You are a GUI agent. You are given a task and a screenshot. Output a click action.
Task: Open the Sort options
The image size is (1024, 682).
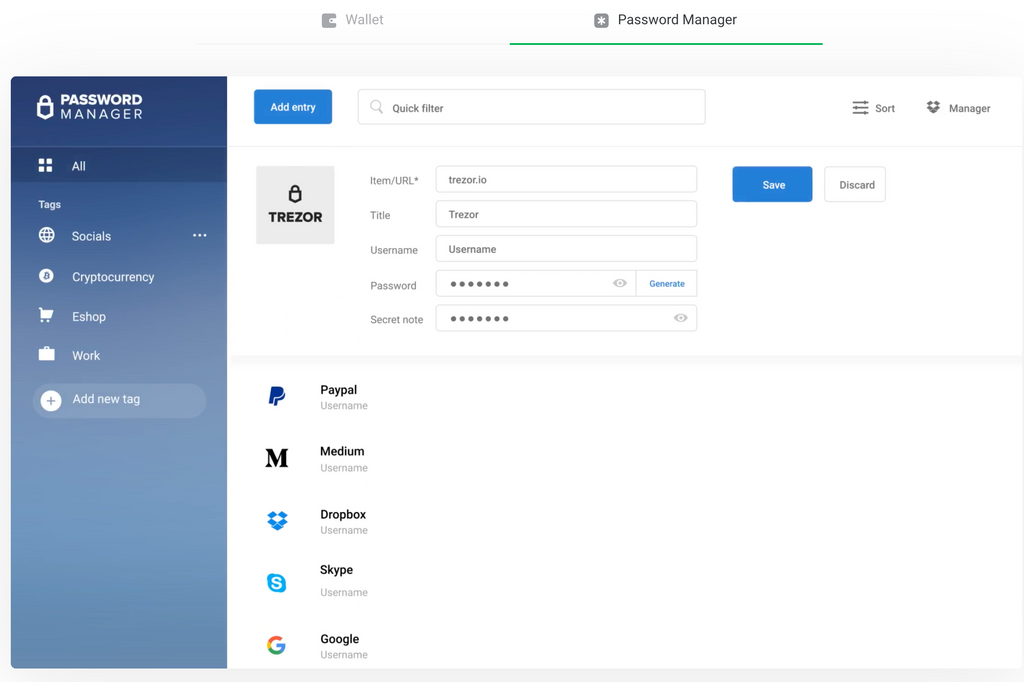pyautogui.click(x=874, y=108)
